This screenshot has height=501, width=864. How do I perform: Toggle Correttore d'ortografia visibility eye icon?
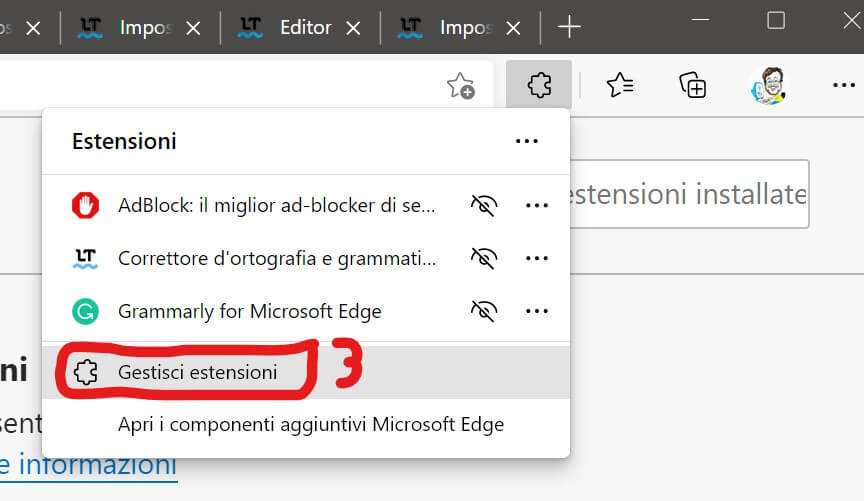click(x=484, y=259)
